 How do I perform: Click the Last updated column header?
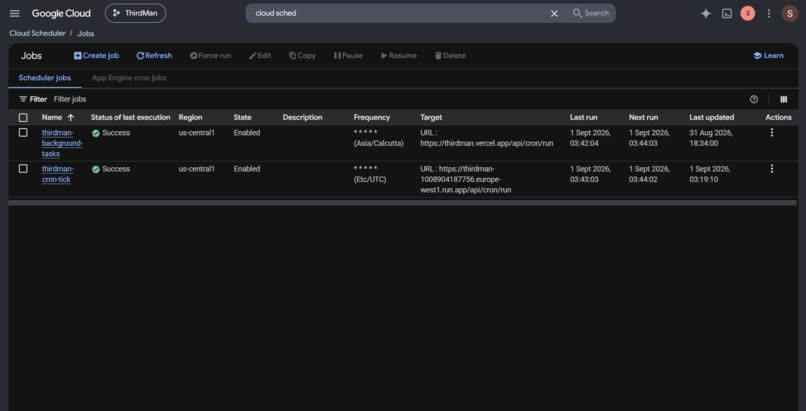point(711,118)
